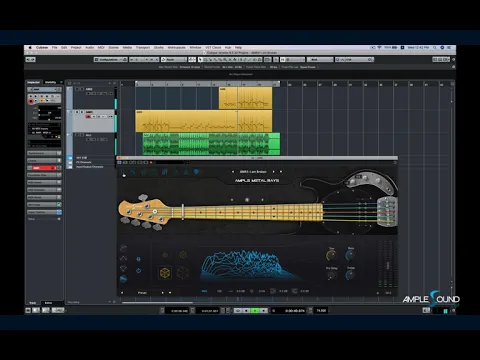480x360 pixels.
Task: Select the third effect icon in the plugin's left FX column
Action: click(123, 268)
